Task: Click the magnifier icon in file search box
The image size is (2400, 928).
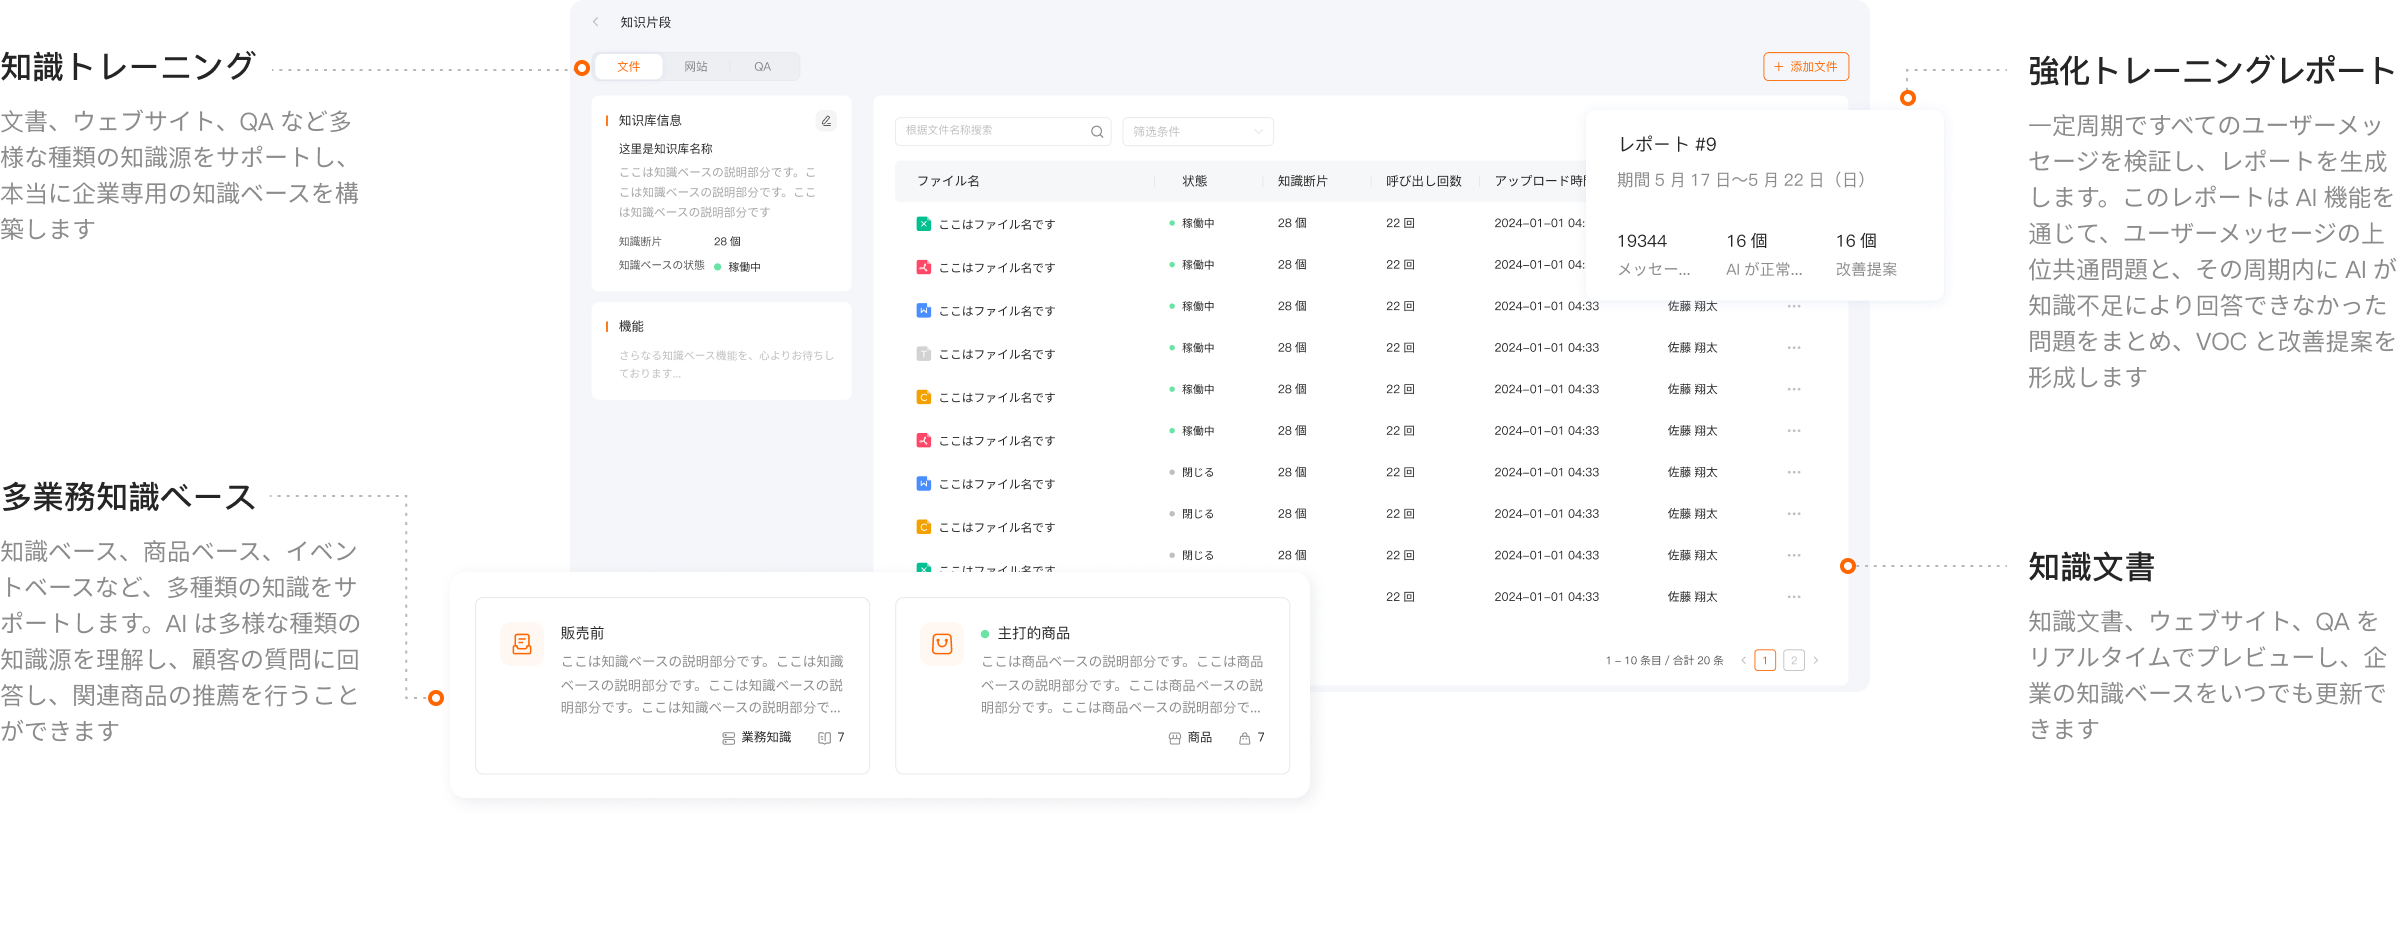Action: click(x=1097, y=131)
